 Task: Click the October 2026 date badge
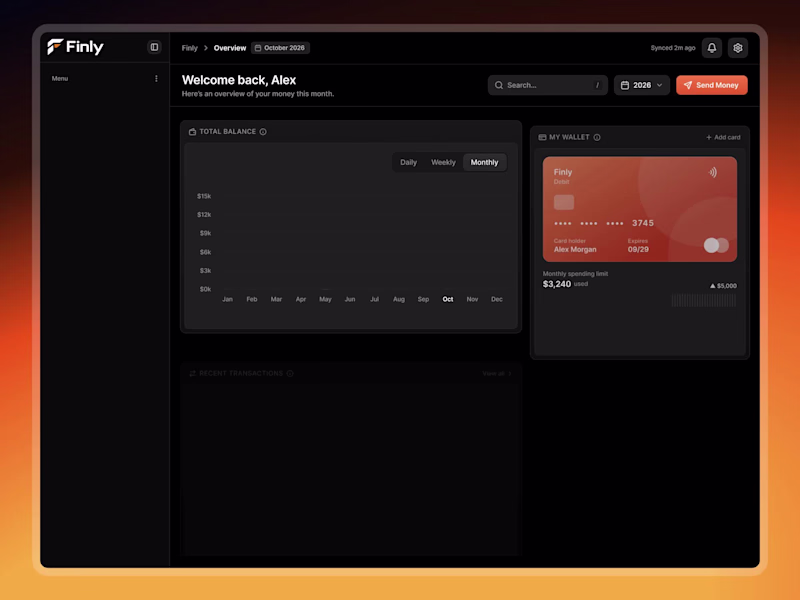(280, 48)
